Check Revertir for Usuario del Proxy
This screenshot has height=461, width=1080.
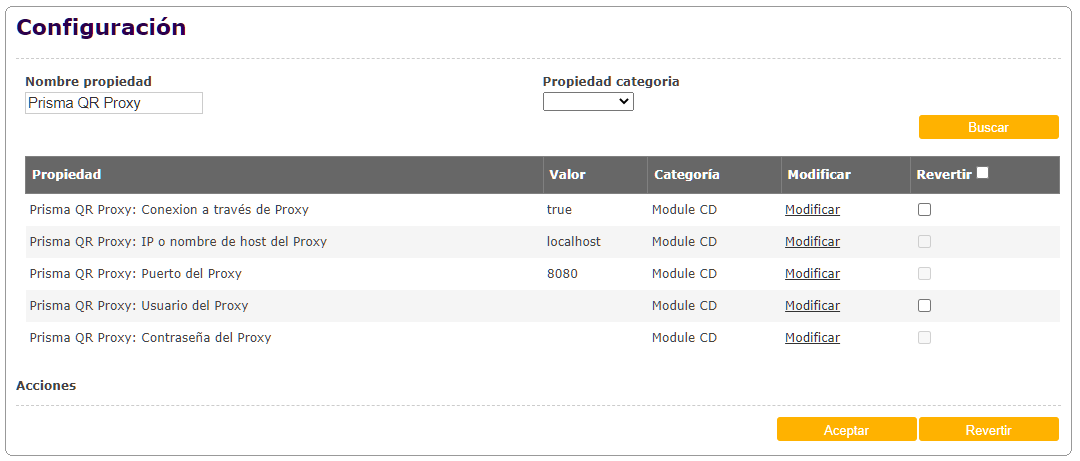coord(925,306)
